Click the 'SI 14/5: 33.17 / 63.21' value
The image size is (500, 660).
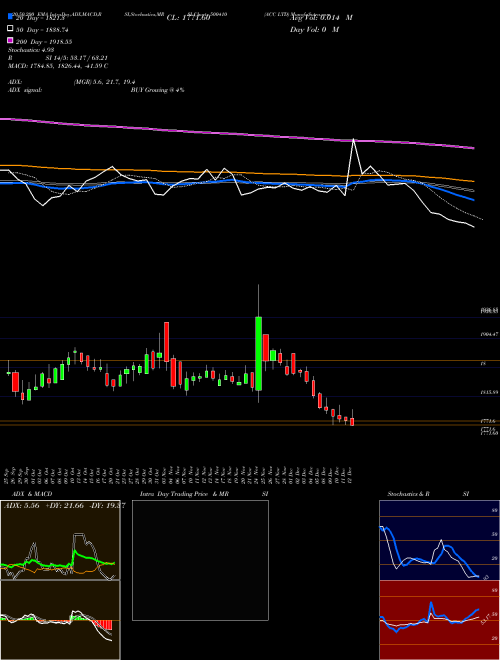(77, 58)
